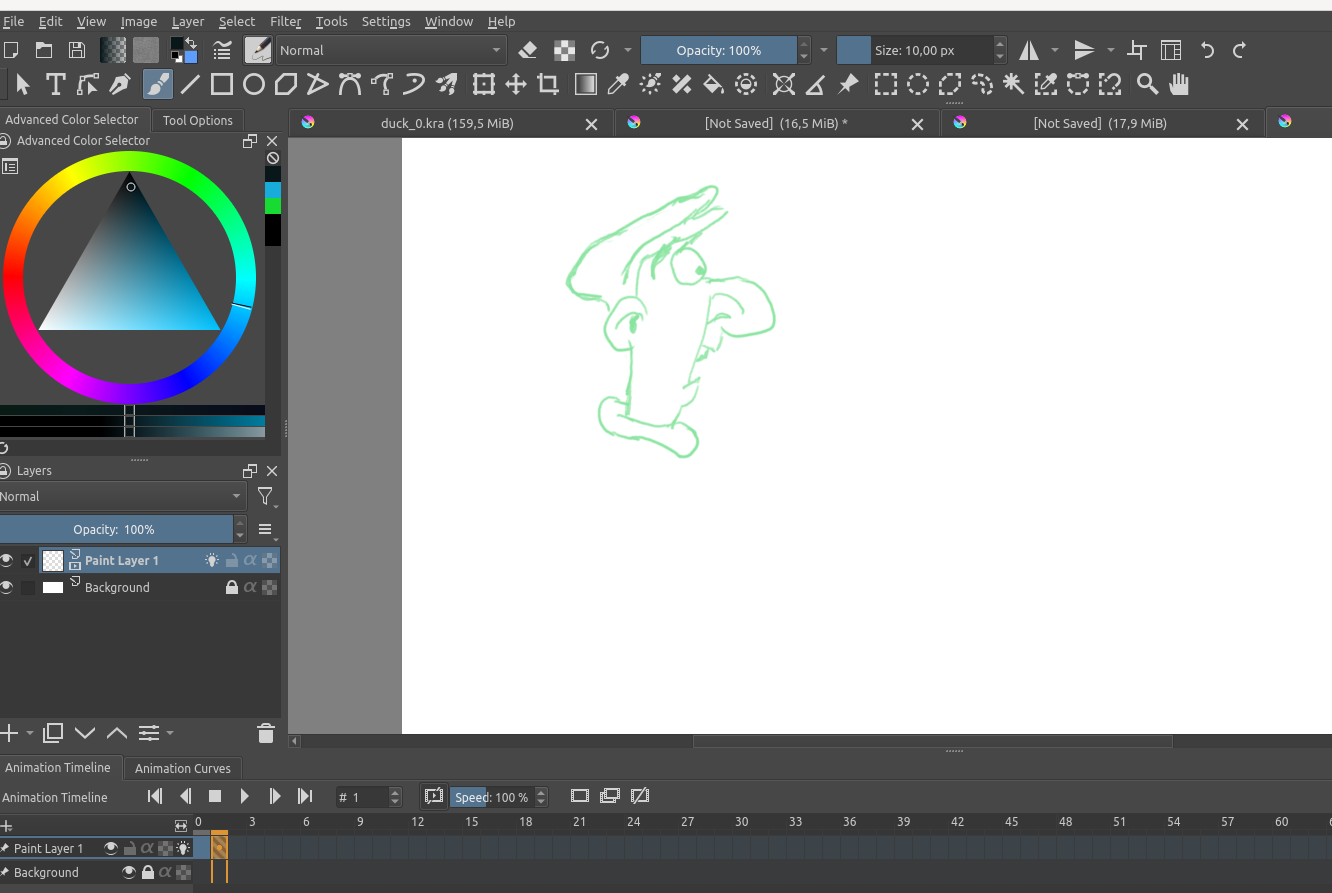Toggle Background layer visibility eye

click(7, 587)
